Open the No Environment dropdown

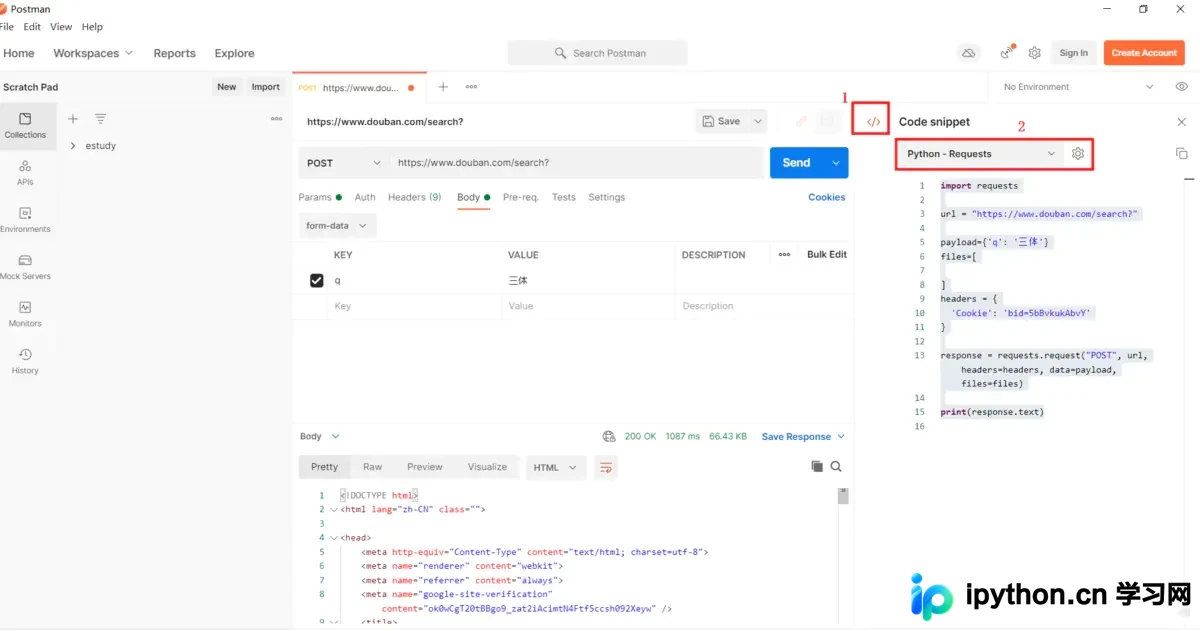click(1079, 87)
